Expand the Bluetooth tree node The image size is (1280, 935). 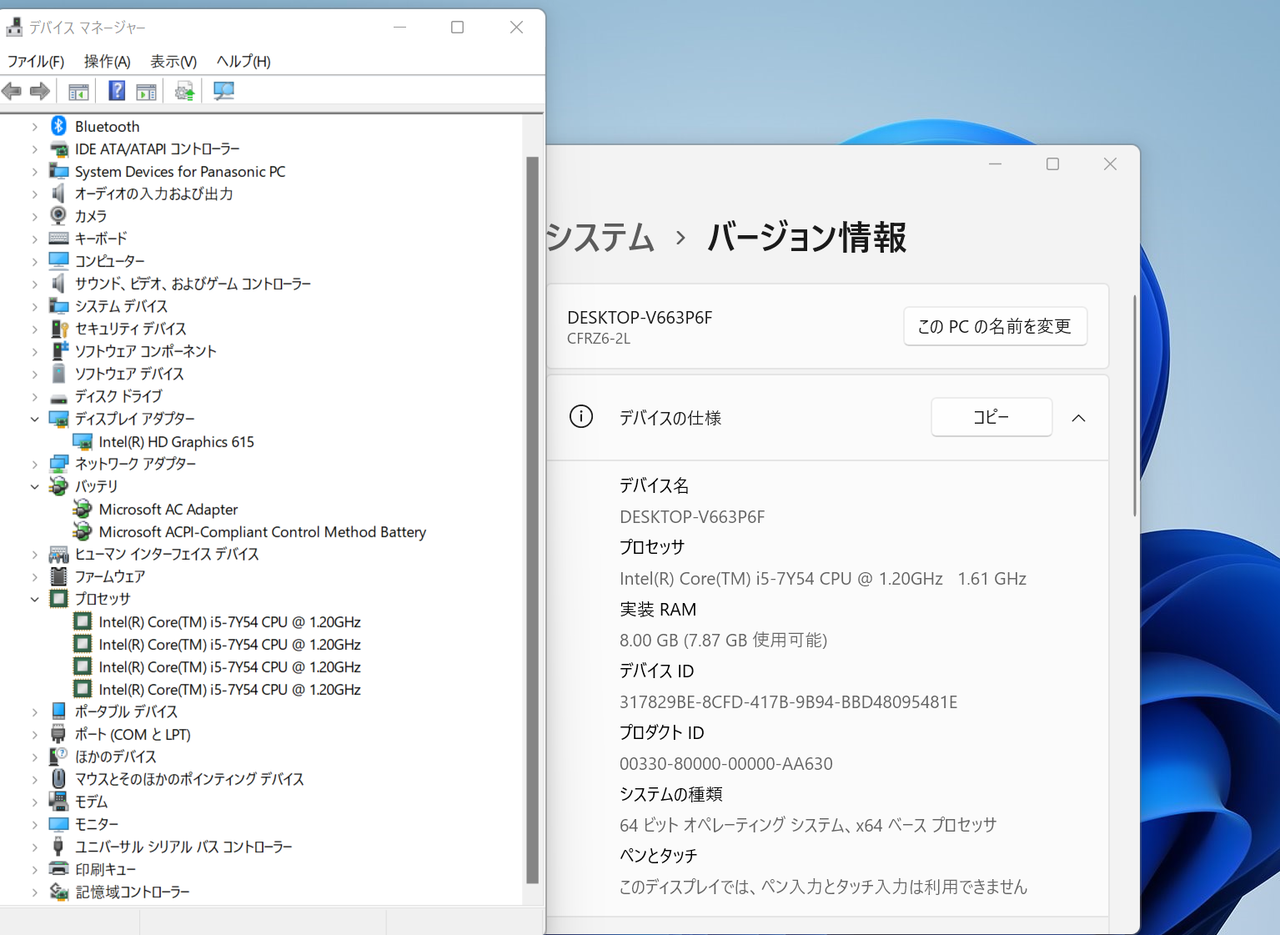tap(34, 126)
